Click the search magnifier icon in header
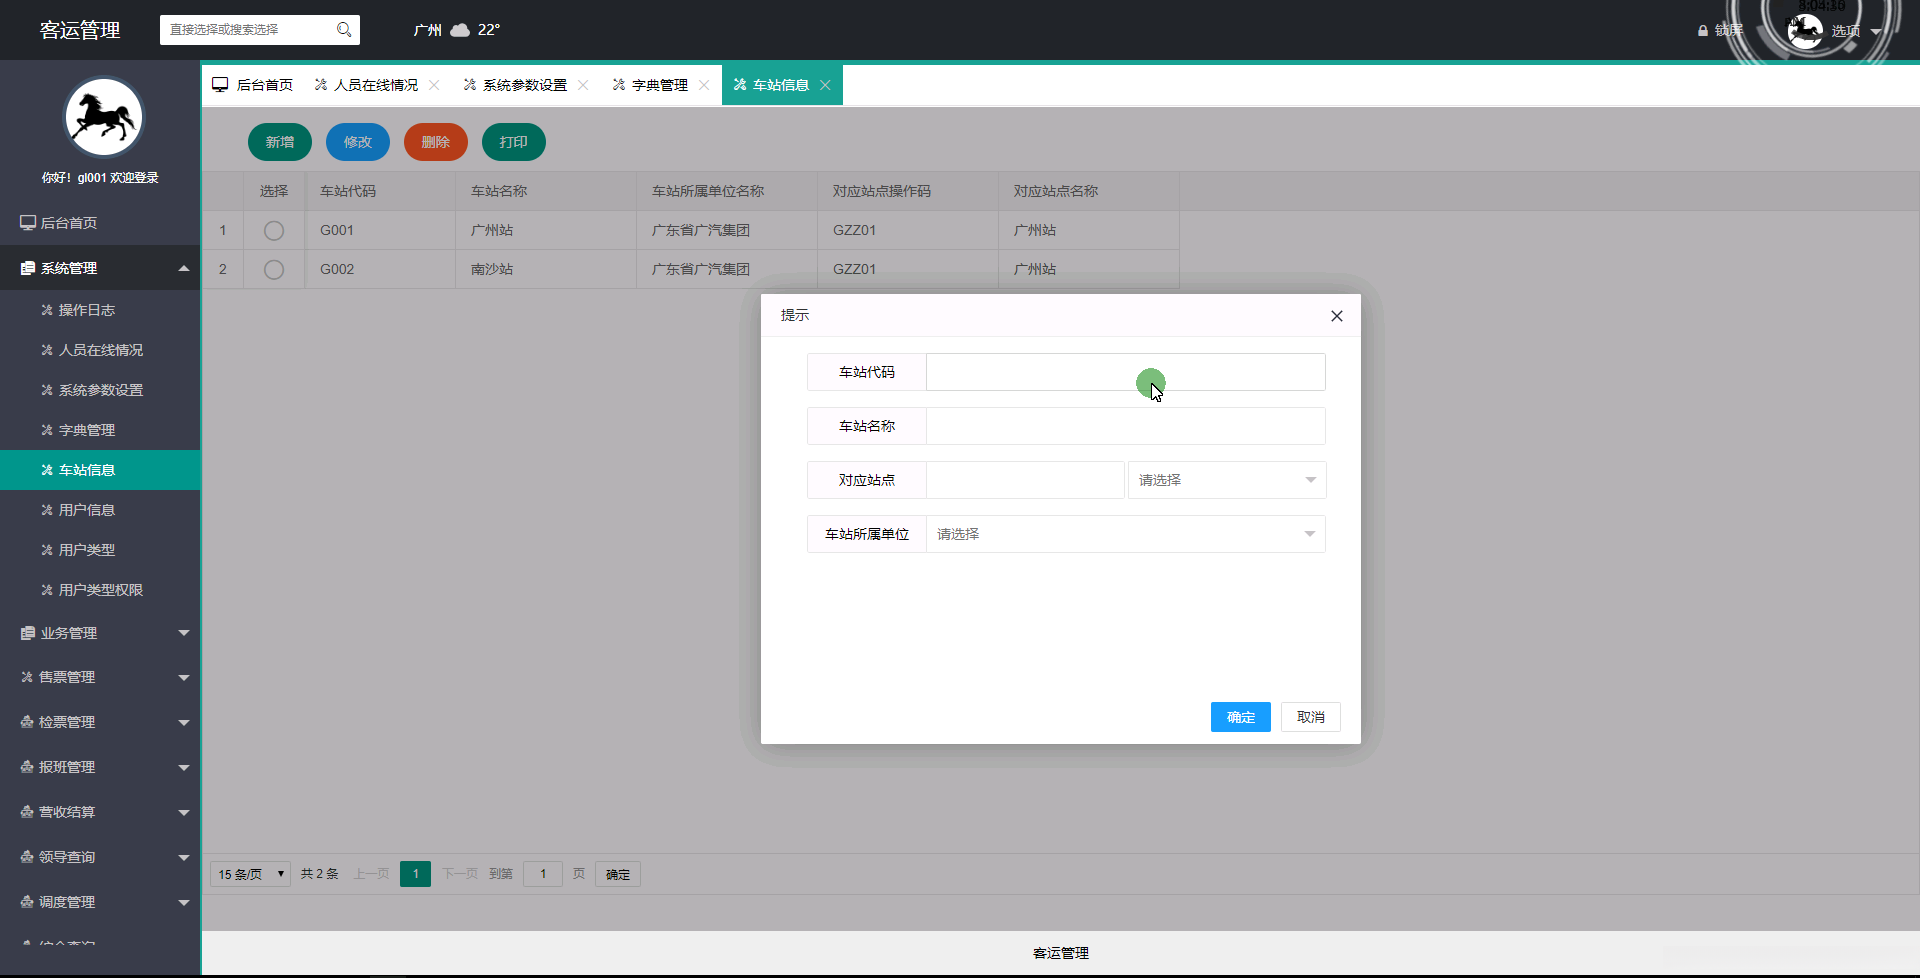Viewport: 1920px width, 978px height. click(x=344, y=30)
